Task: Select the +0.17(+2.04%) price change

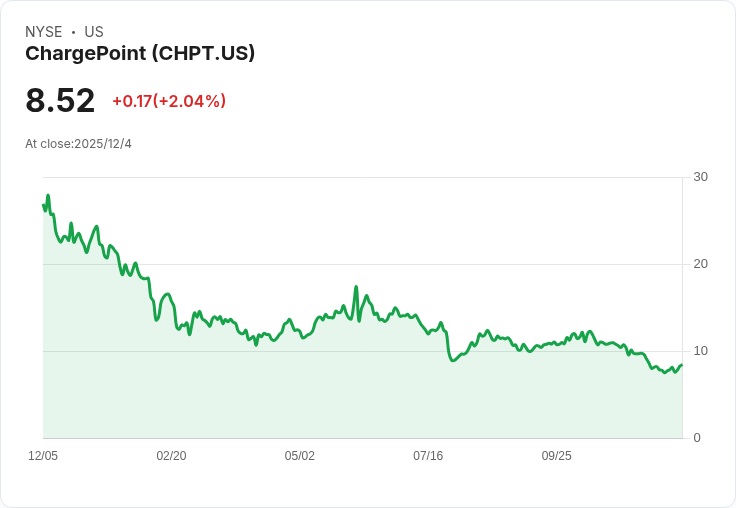Action: [169, 101]
